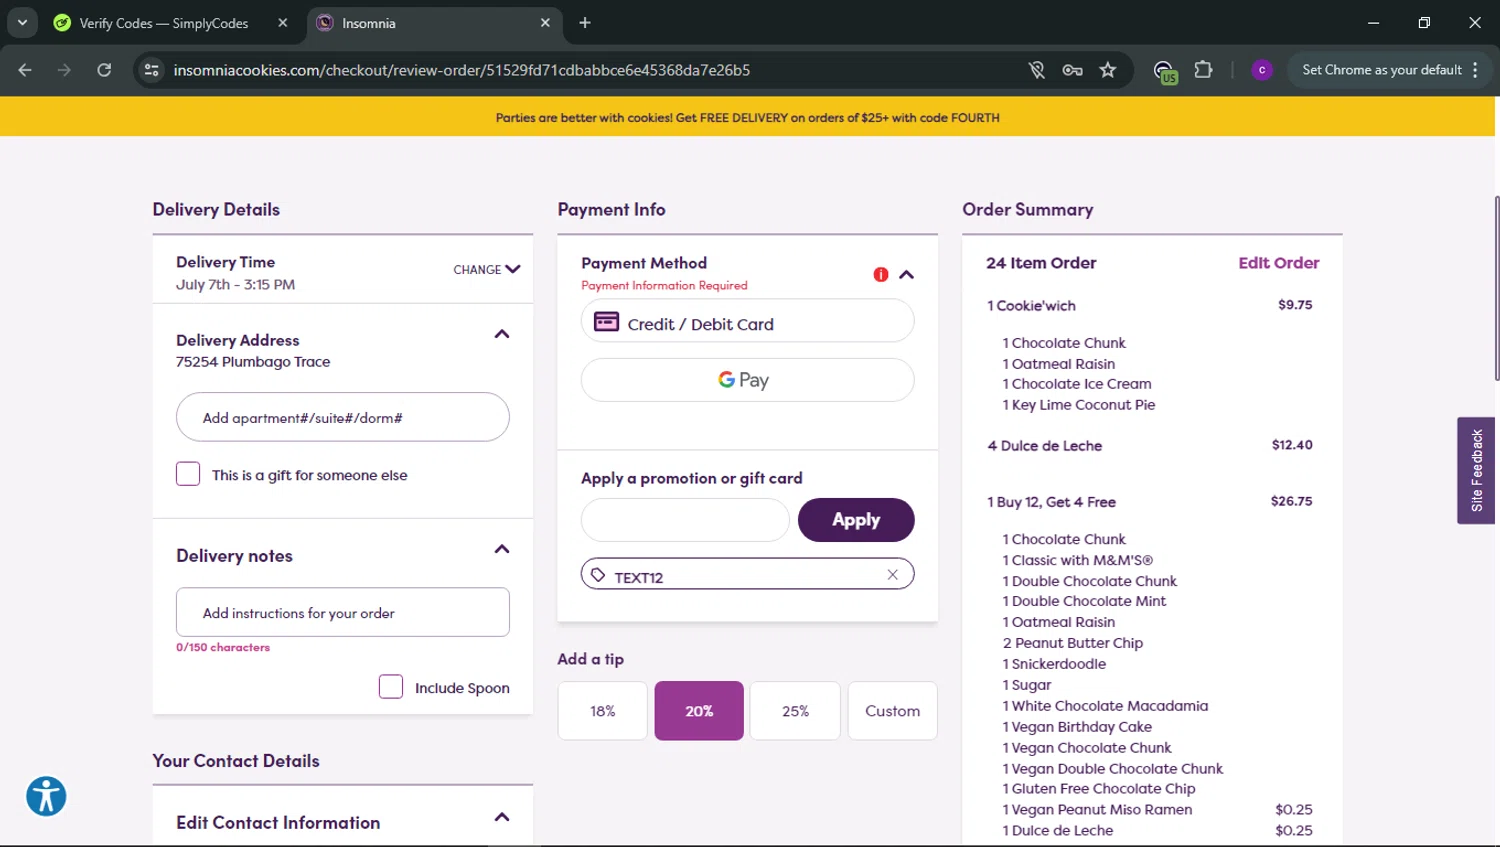Image resolution: width=1500 pixels, height=847 pixels.
Task: Click the location blocked icon in address bar
Action: pos(1037,70)
